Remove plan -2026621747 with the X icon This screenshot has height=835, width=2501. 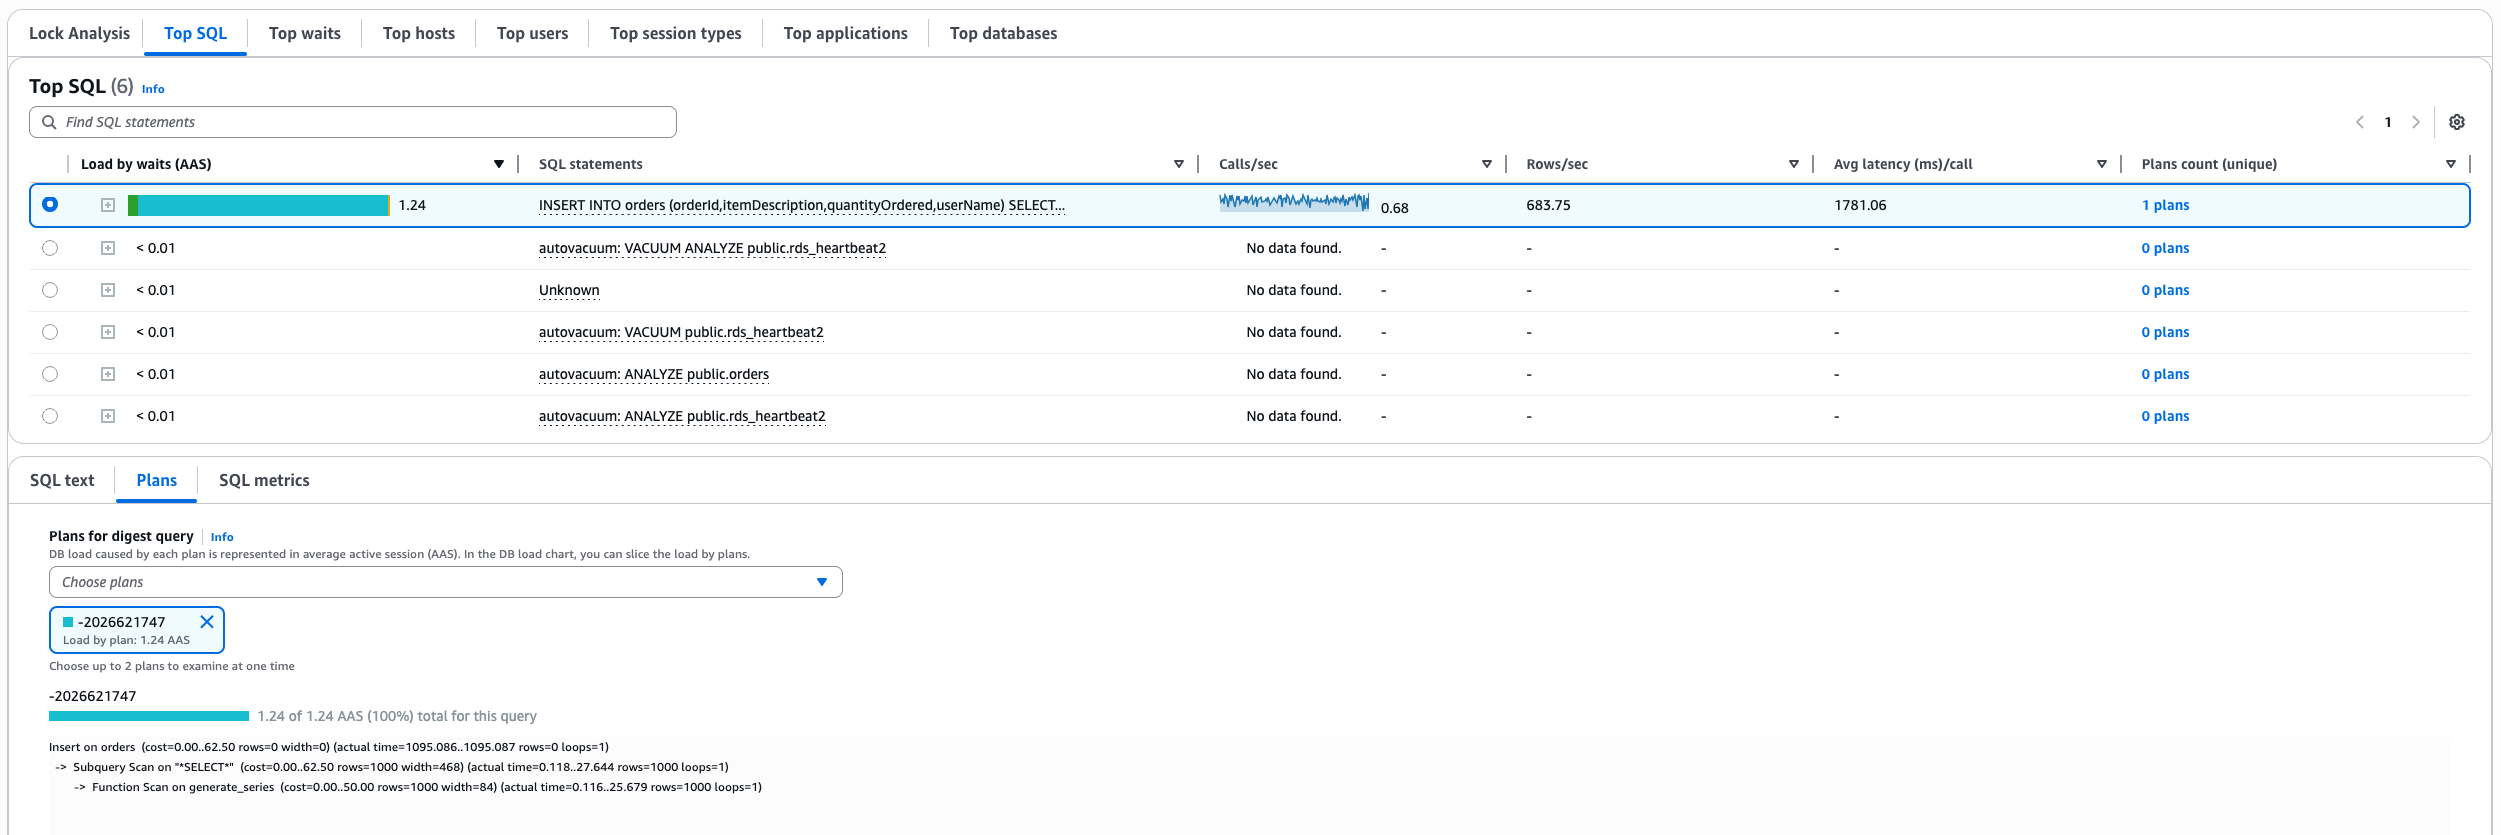pos(207,622)
